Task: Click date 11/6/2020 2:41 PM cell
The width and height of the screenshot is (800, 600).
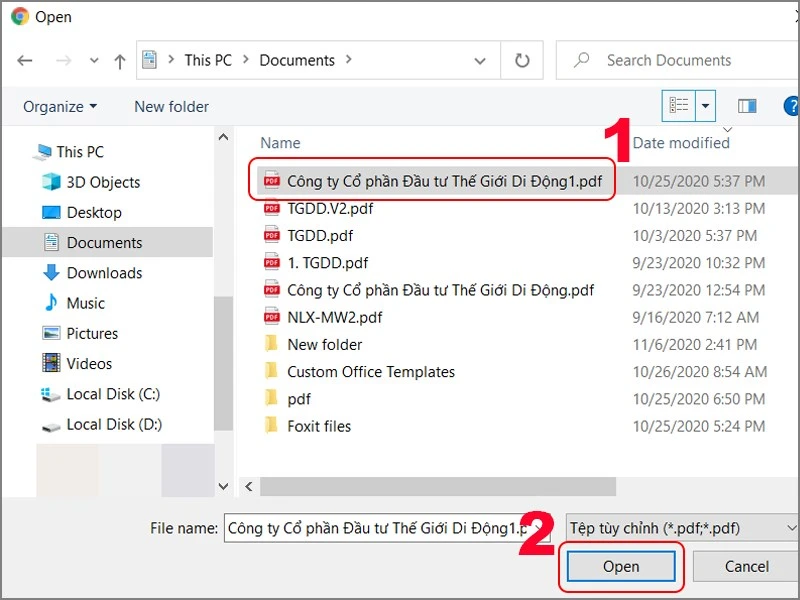Action: (694, 344)
